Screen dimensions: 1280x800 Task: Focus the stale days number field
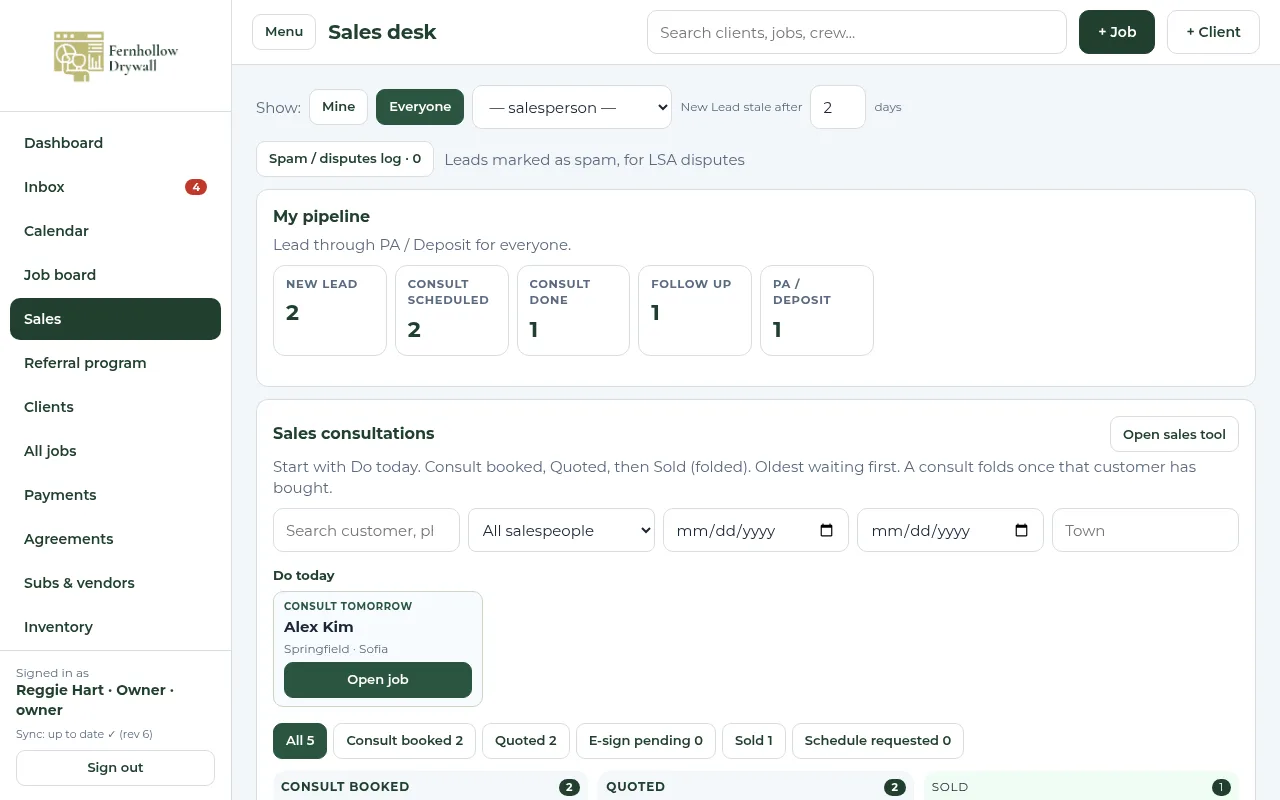coord(838,107)
